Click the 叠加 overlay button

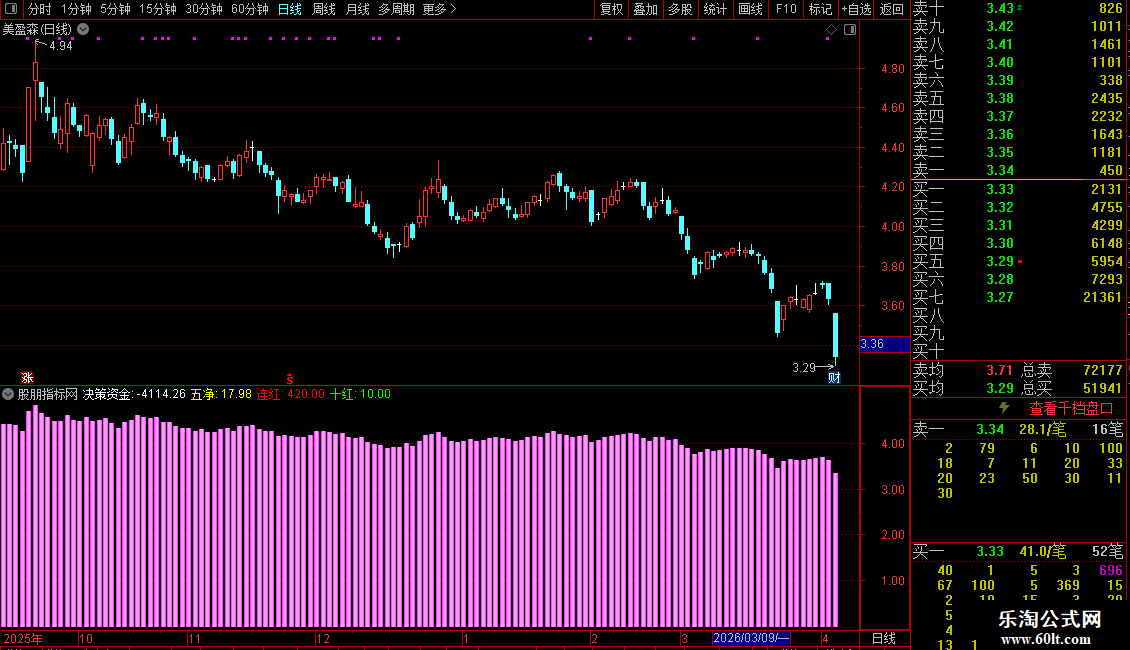click(645, 9)
